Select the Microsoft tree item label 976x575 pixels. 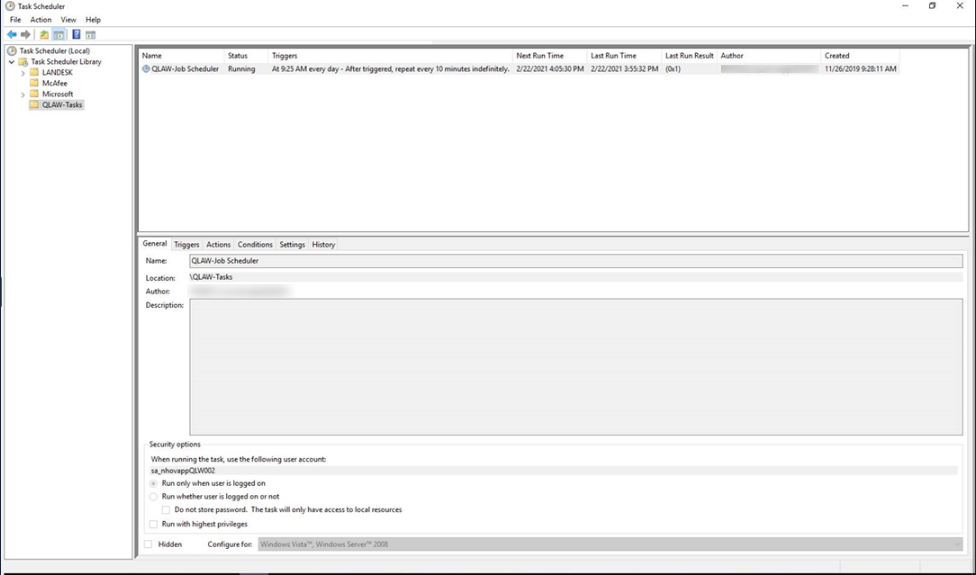[x=58, y=94]
